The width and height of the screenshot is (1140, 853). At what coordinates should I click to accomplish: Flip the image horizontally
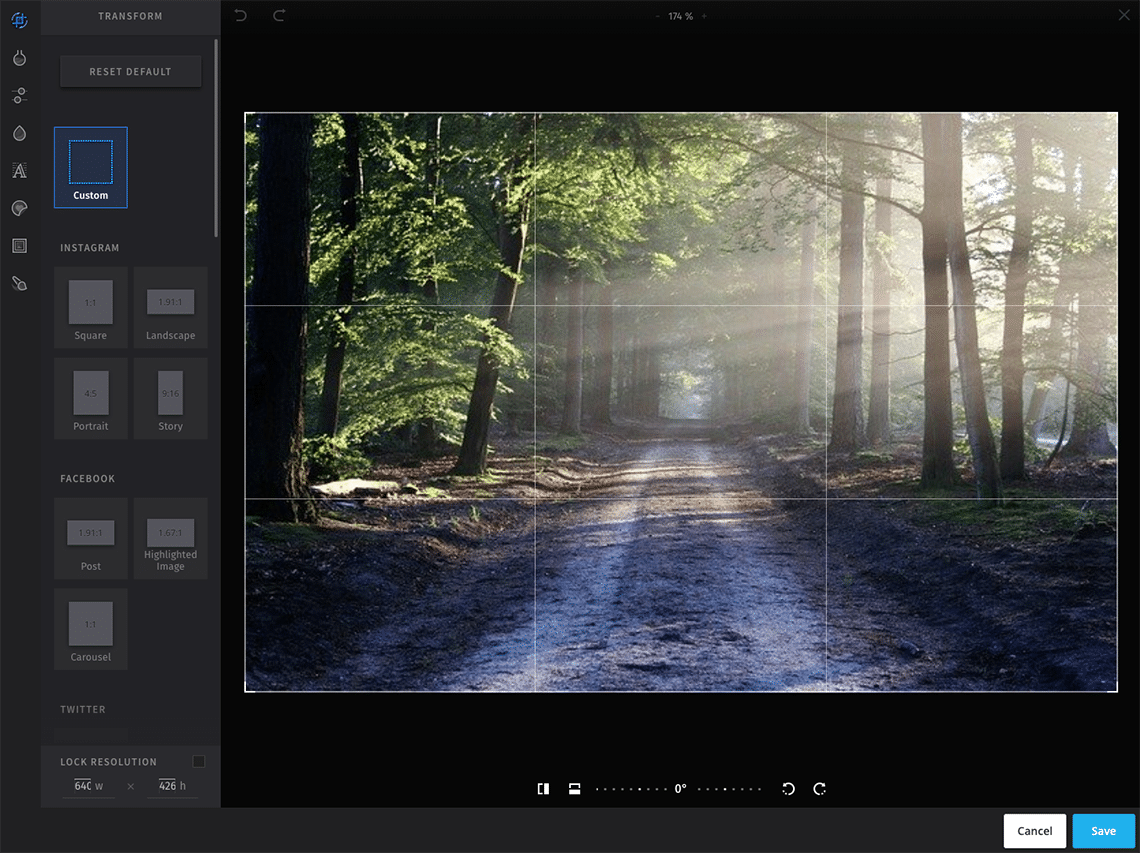pos(543,789)
